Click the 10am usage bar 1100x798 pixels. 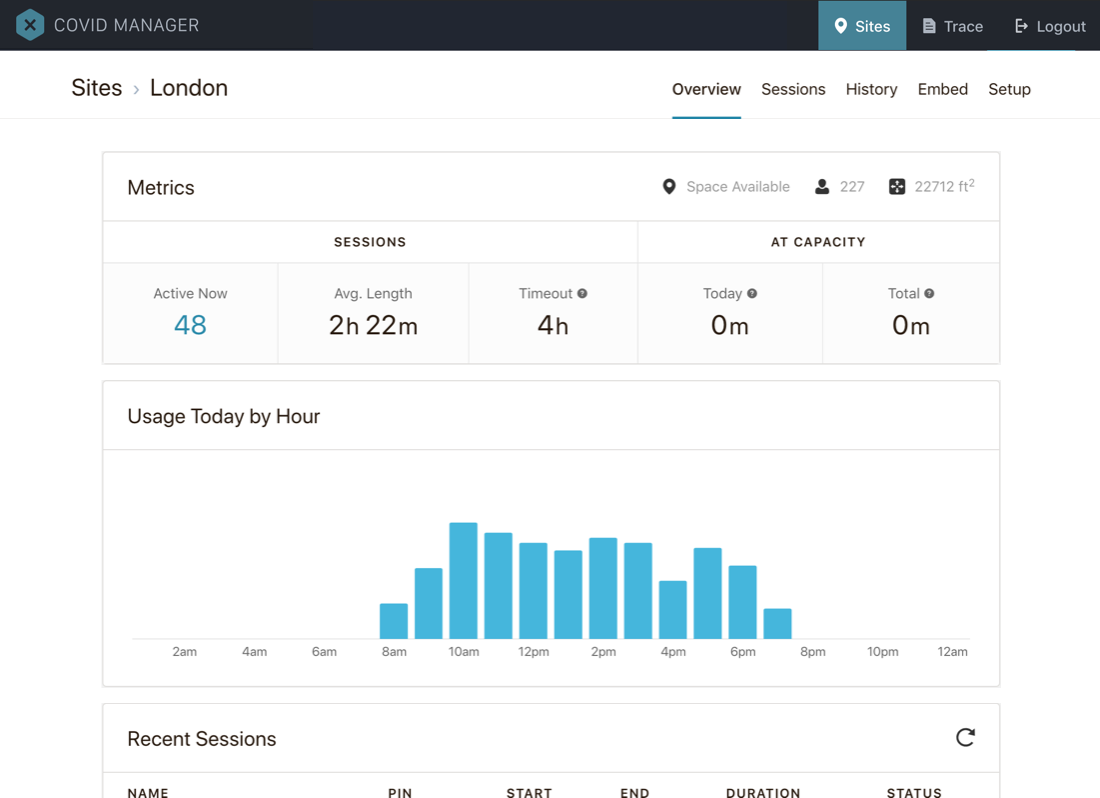pyautogui.click(x=463, y=581)
